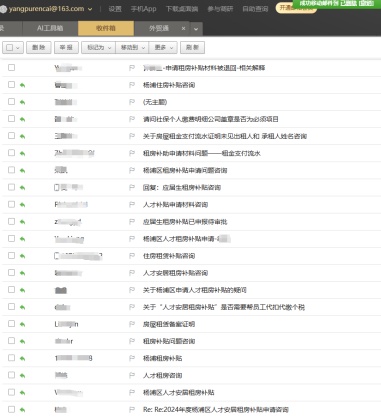Click replied arrow icon on (无主题) row
381x417 pixels.
(22, 102)
